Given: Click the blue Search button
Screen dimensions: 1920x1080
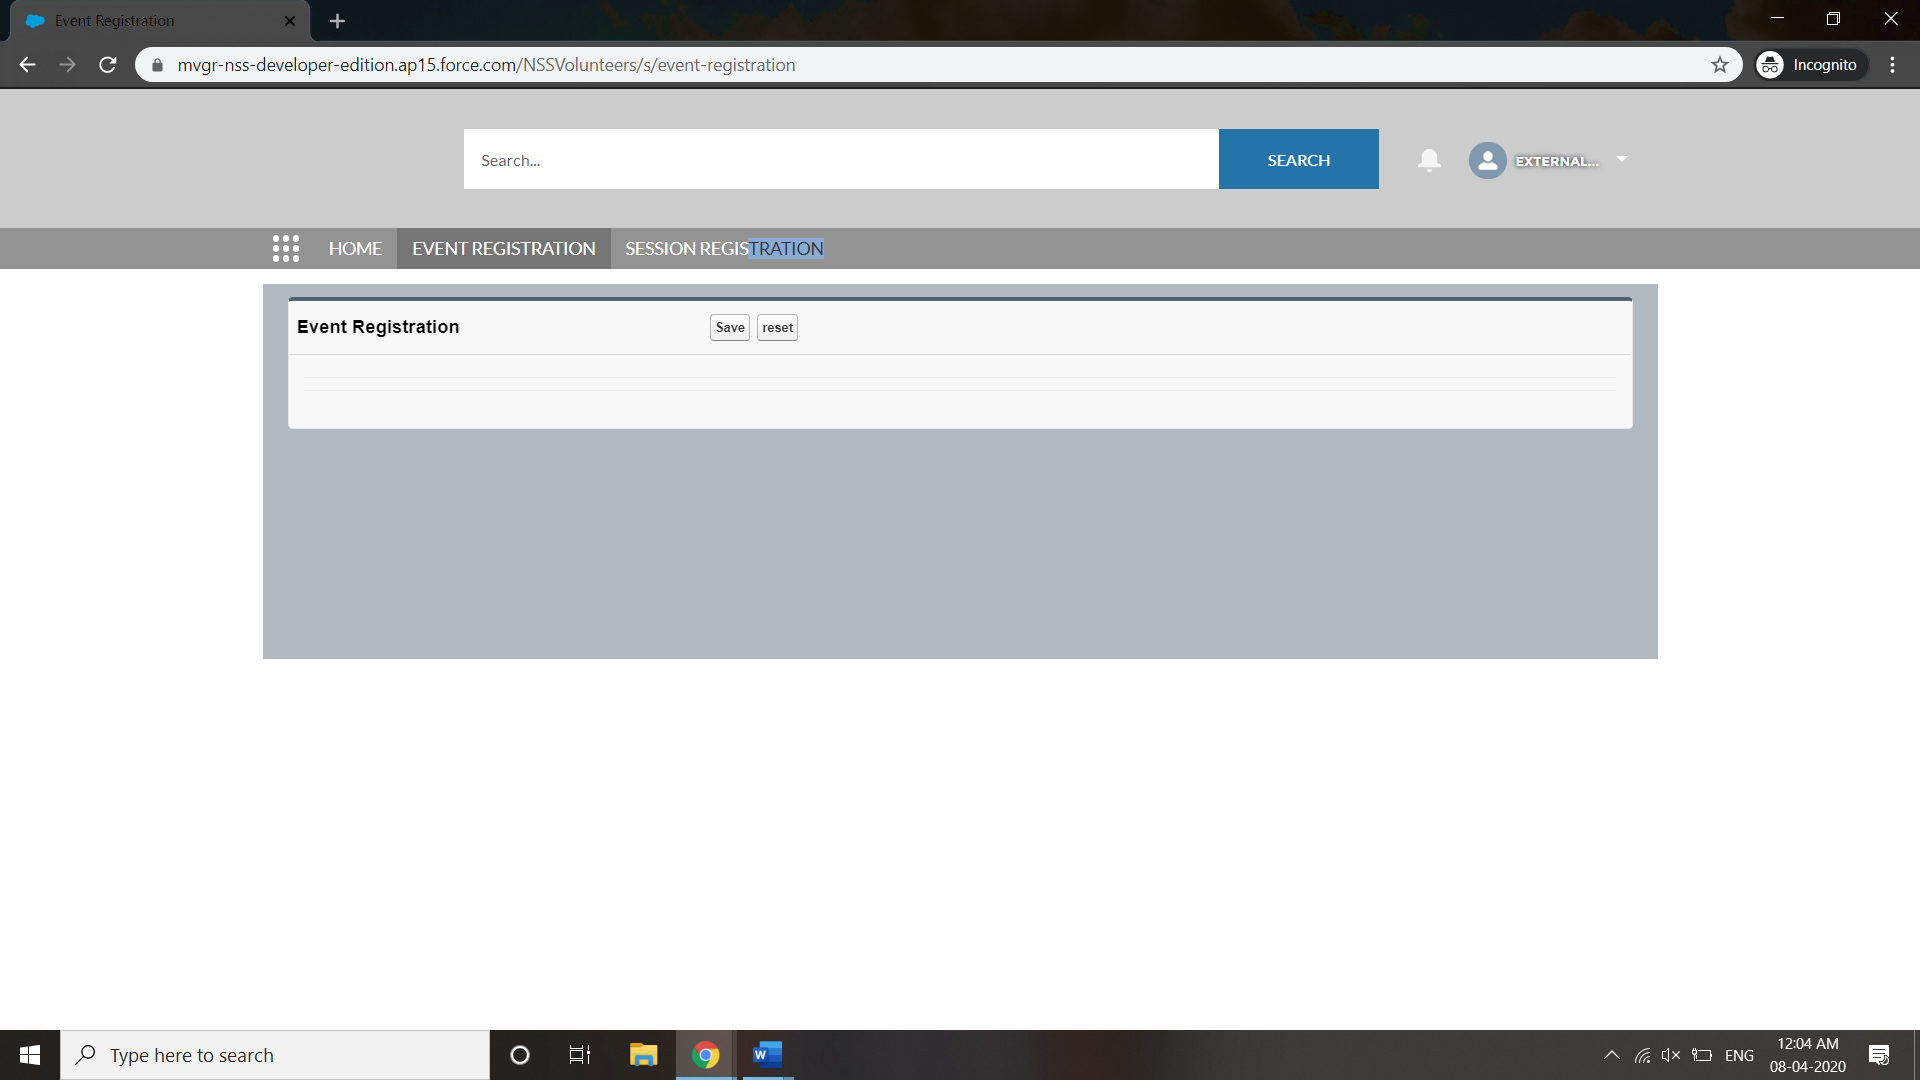Looking at the screenshot, I should 1298,159.
